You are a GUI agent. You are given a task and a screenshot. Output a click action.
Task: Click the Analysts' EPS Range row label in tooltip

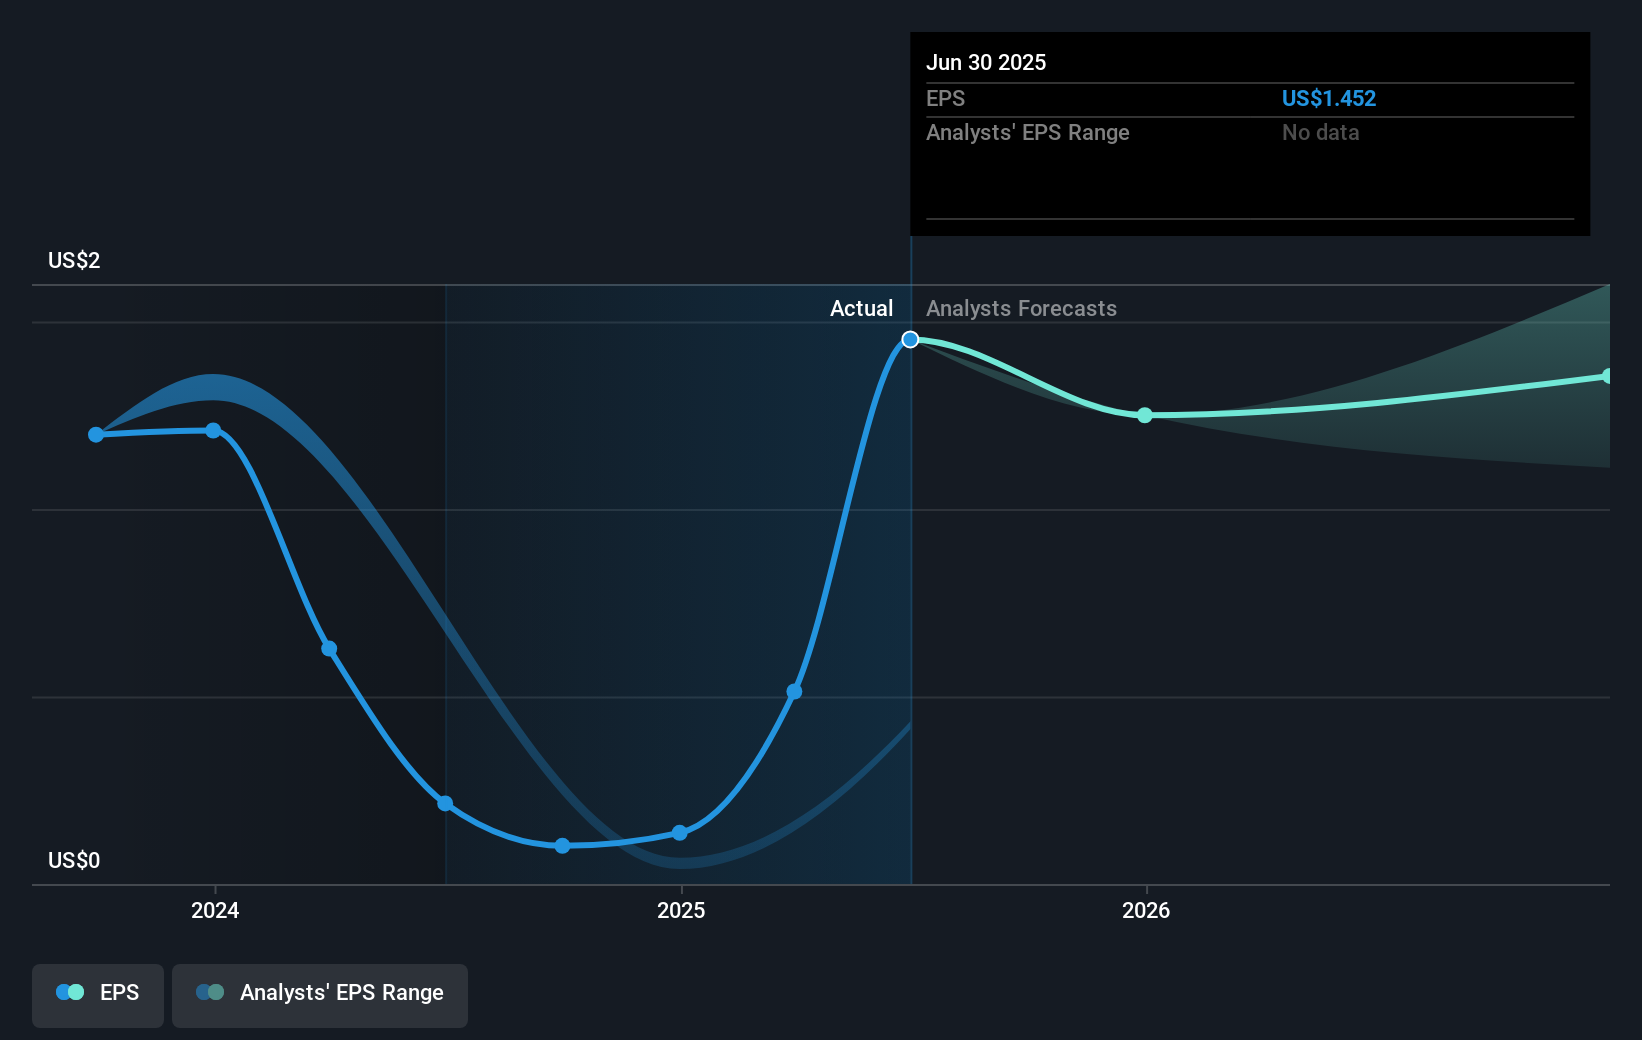click(x=1028, y=133)
